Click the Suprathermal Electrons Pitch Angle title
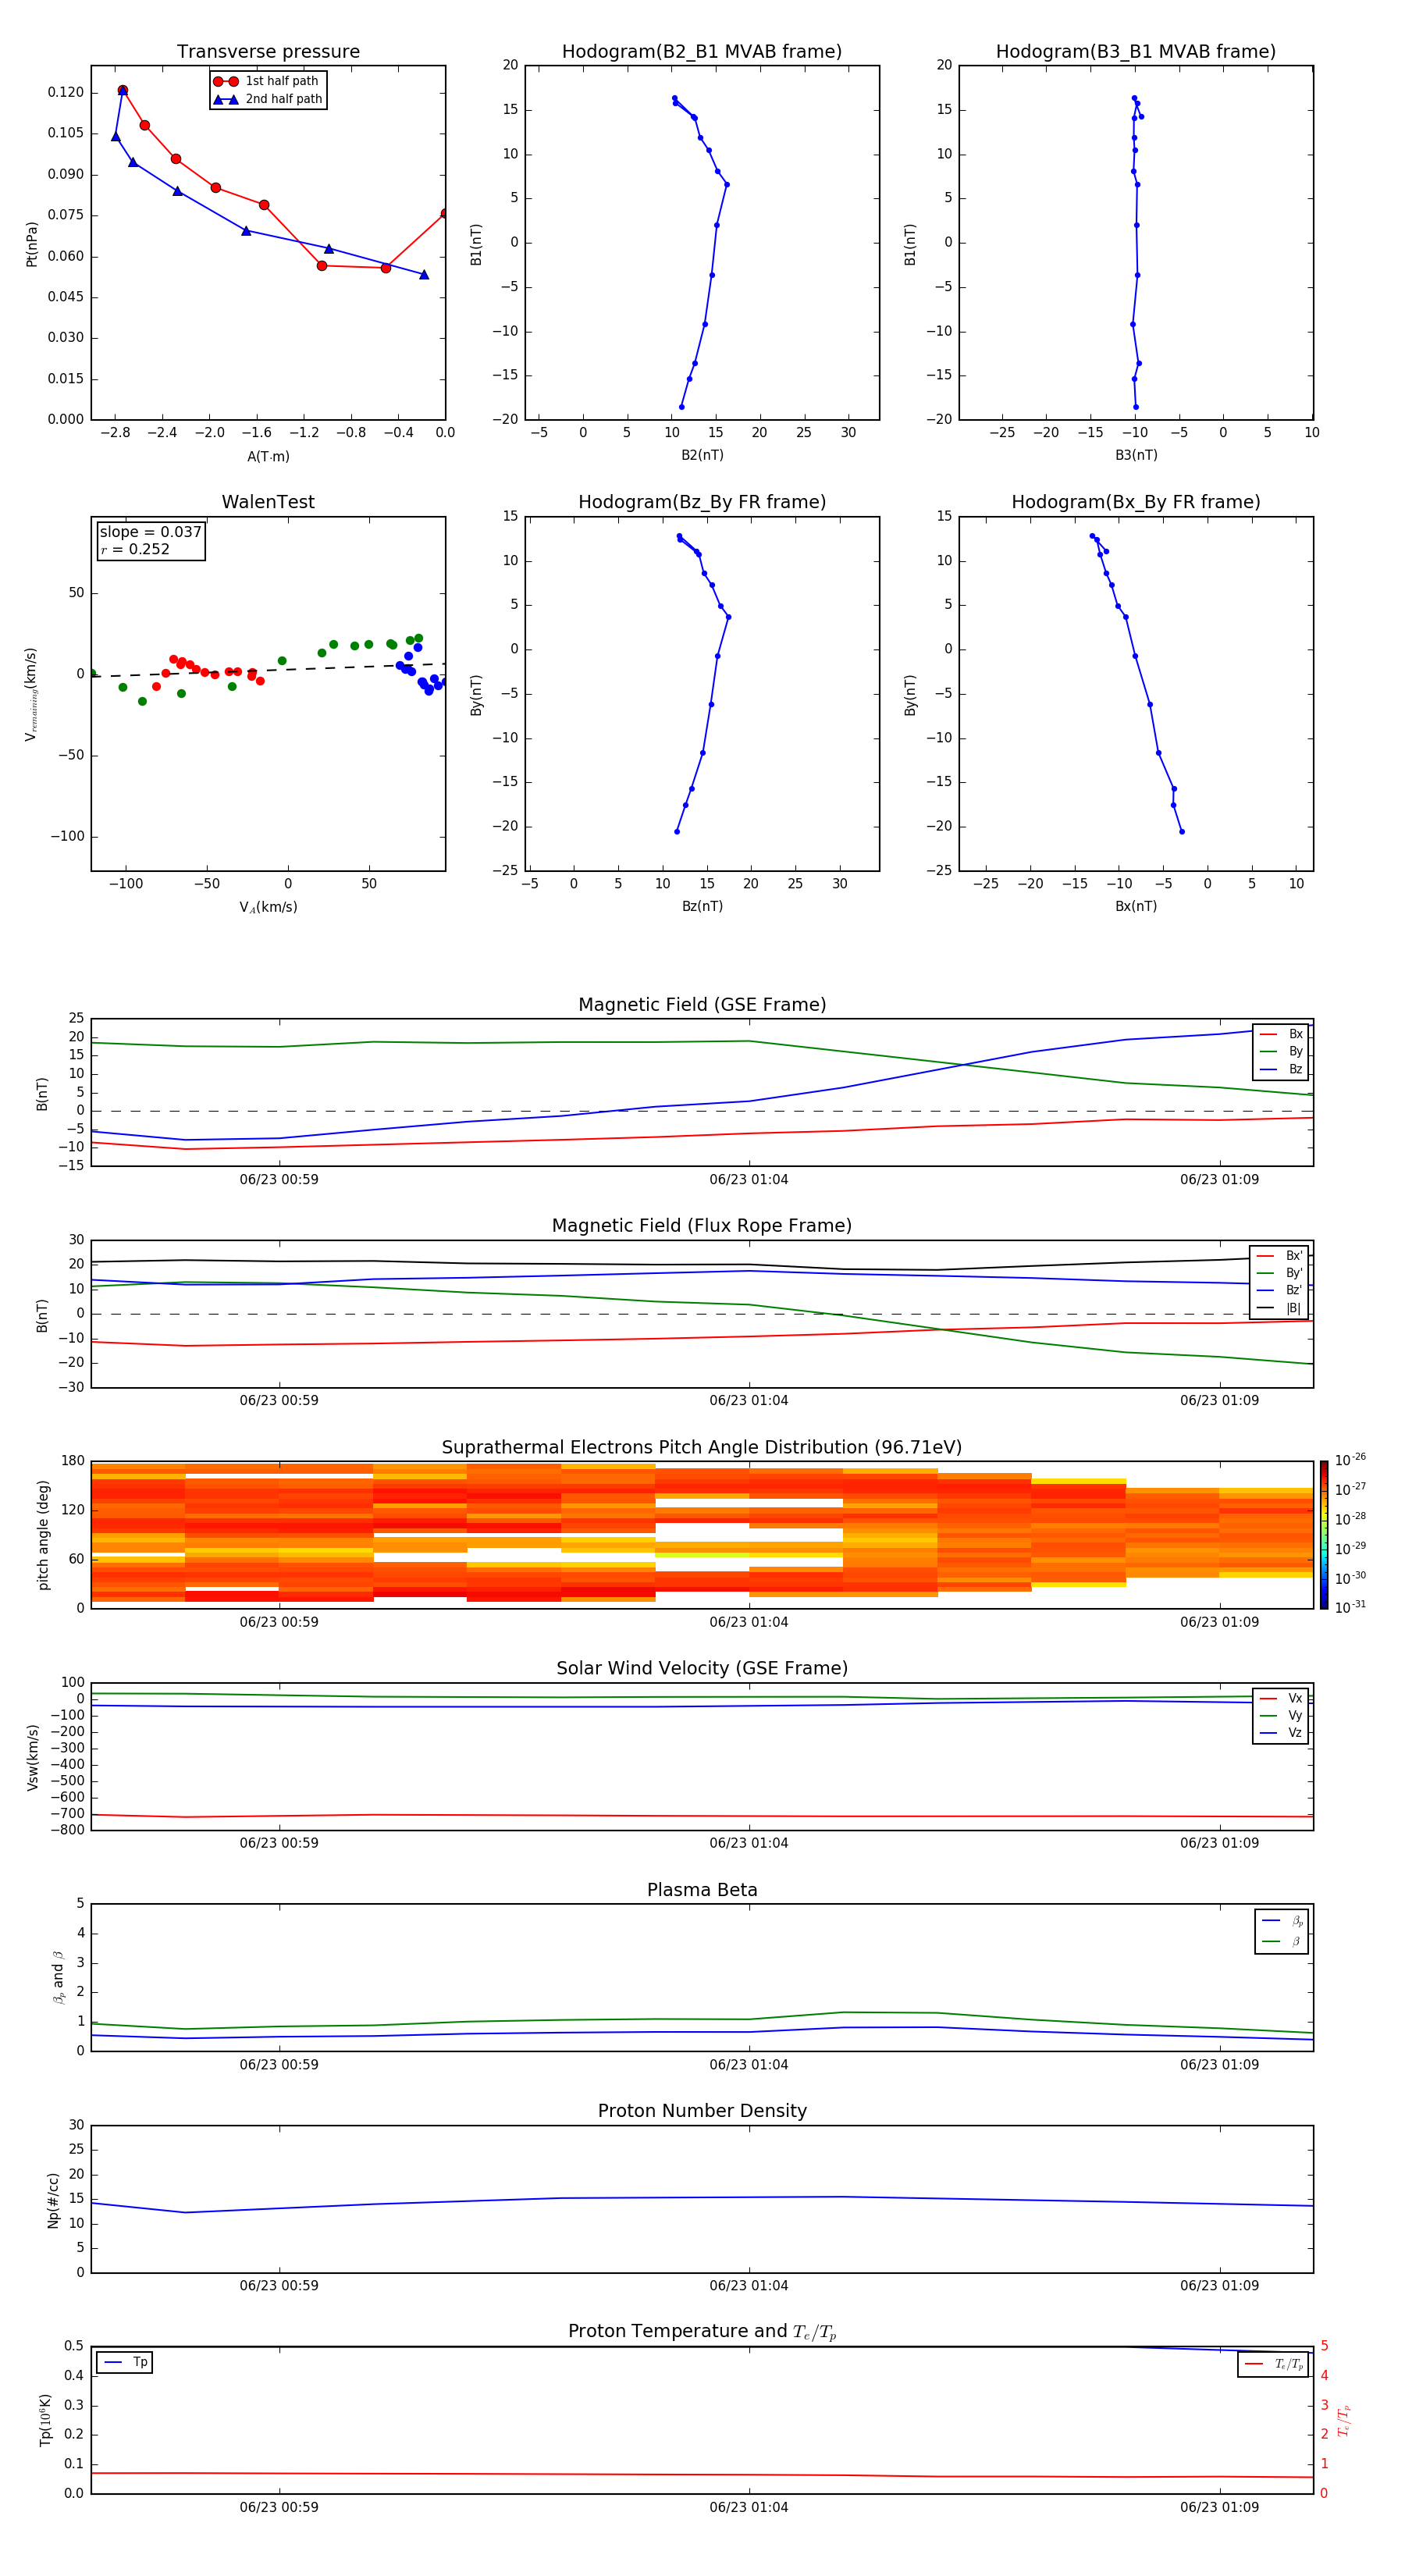 point(702,1448)
